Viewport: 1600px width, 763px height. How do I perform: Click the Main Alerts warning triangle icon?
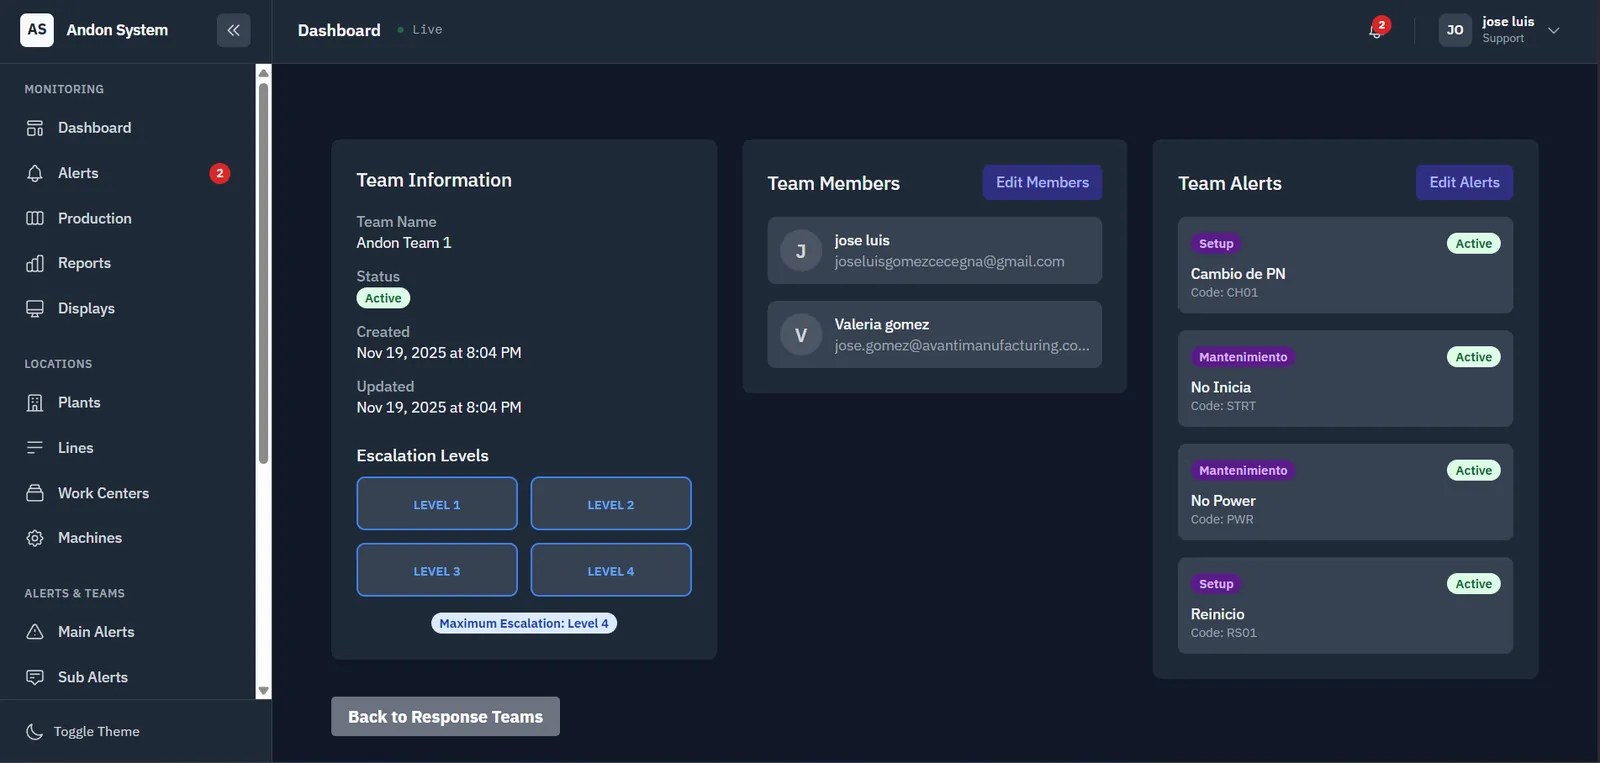tap(35, 632)
